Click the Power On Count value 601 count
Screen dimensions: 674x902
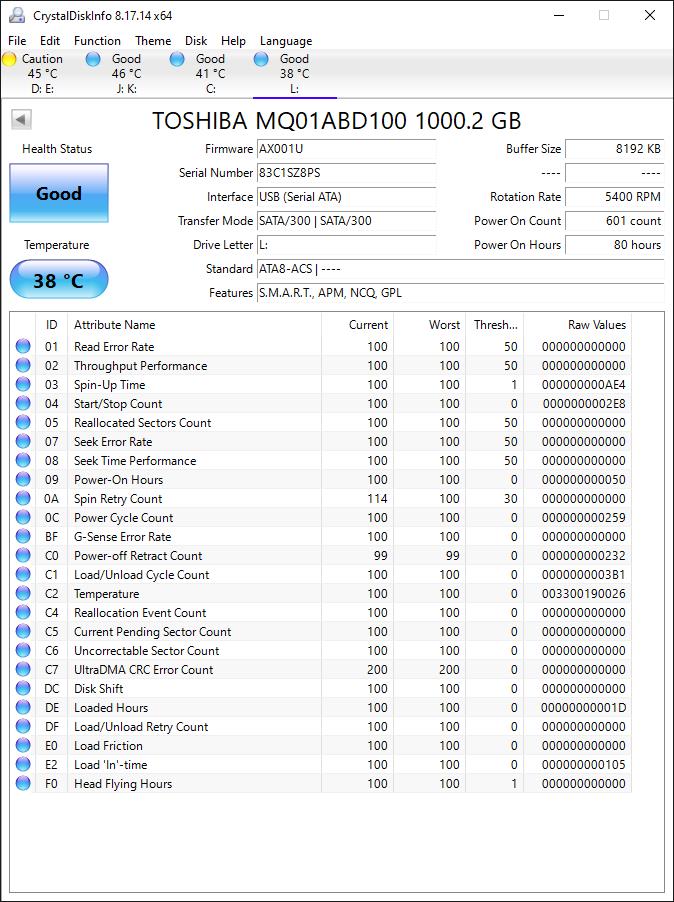coord(615,221)
